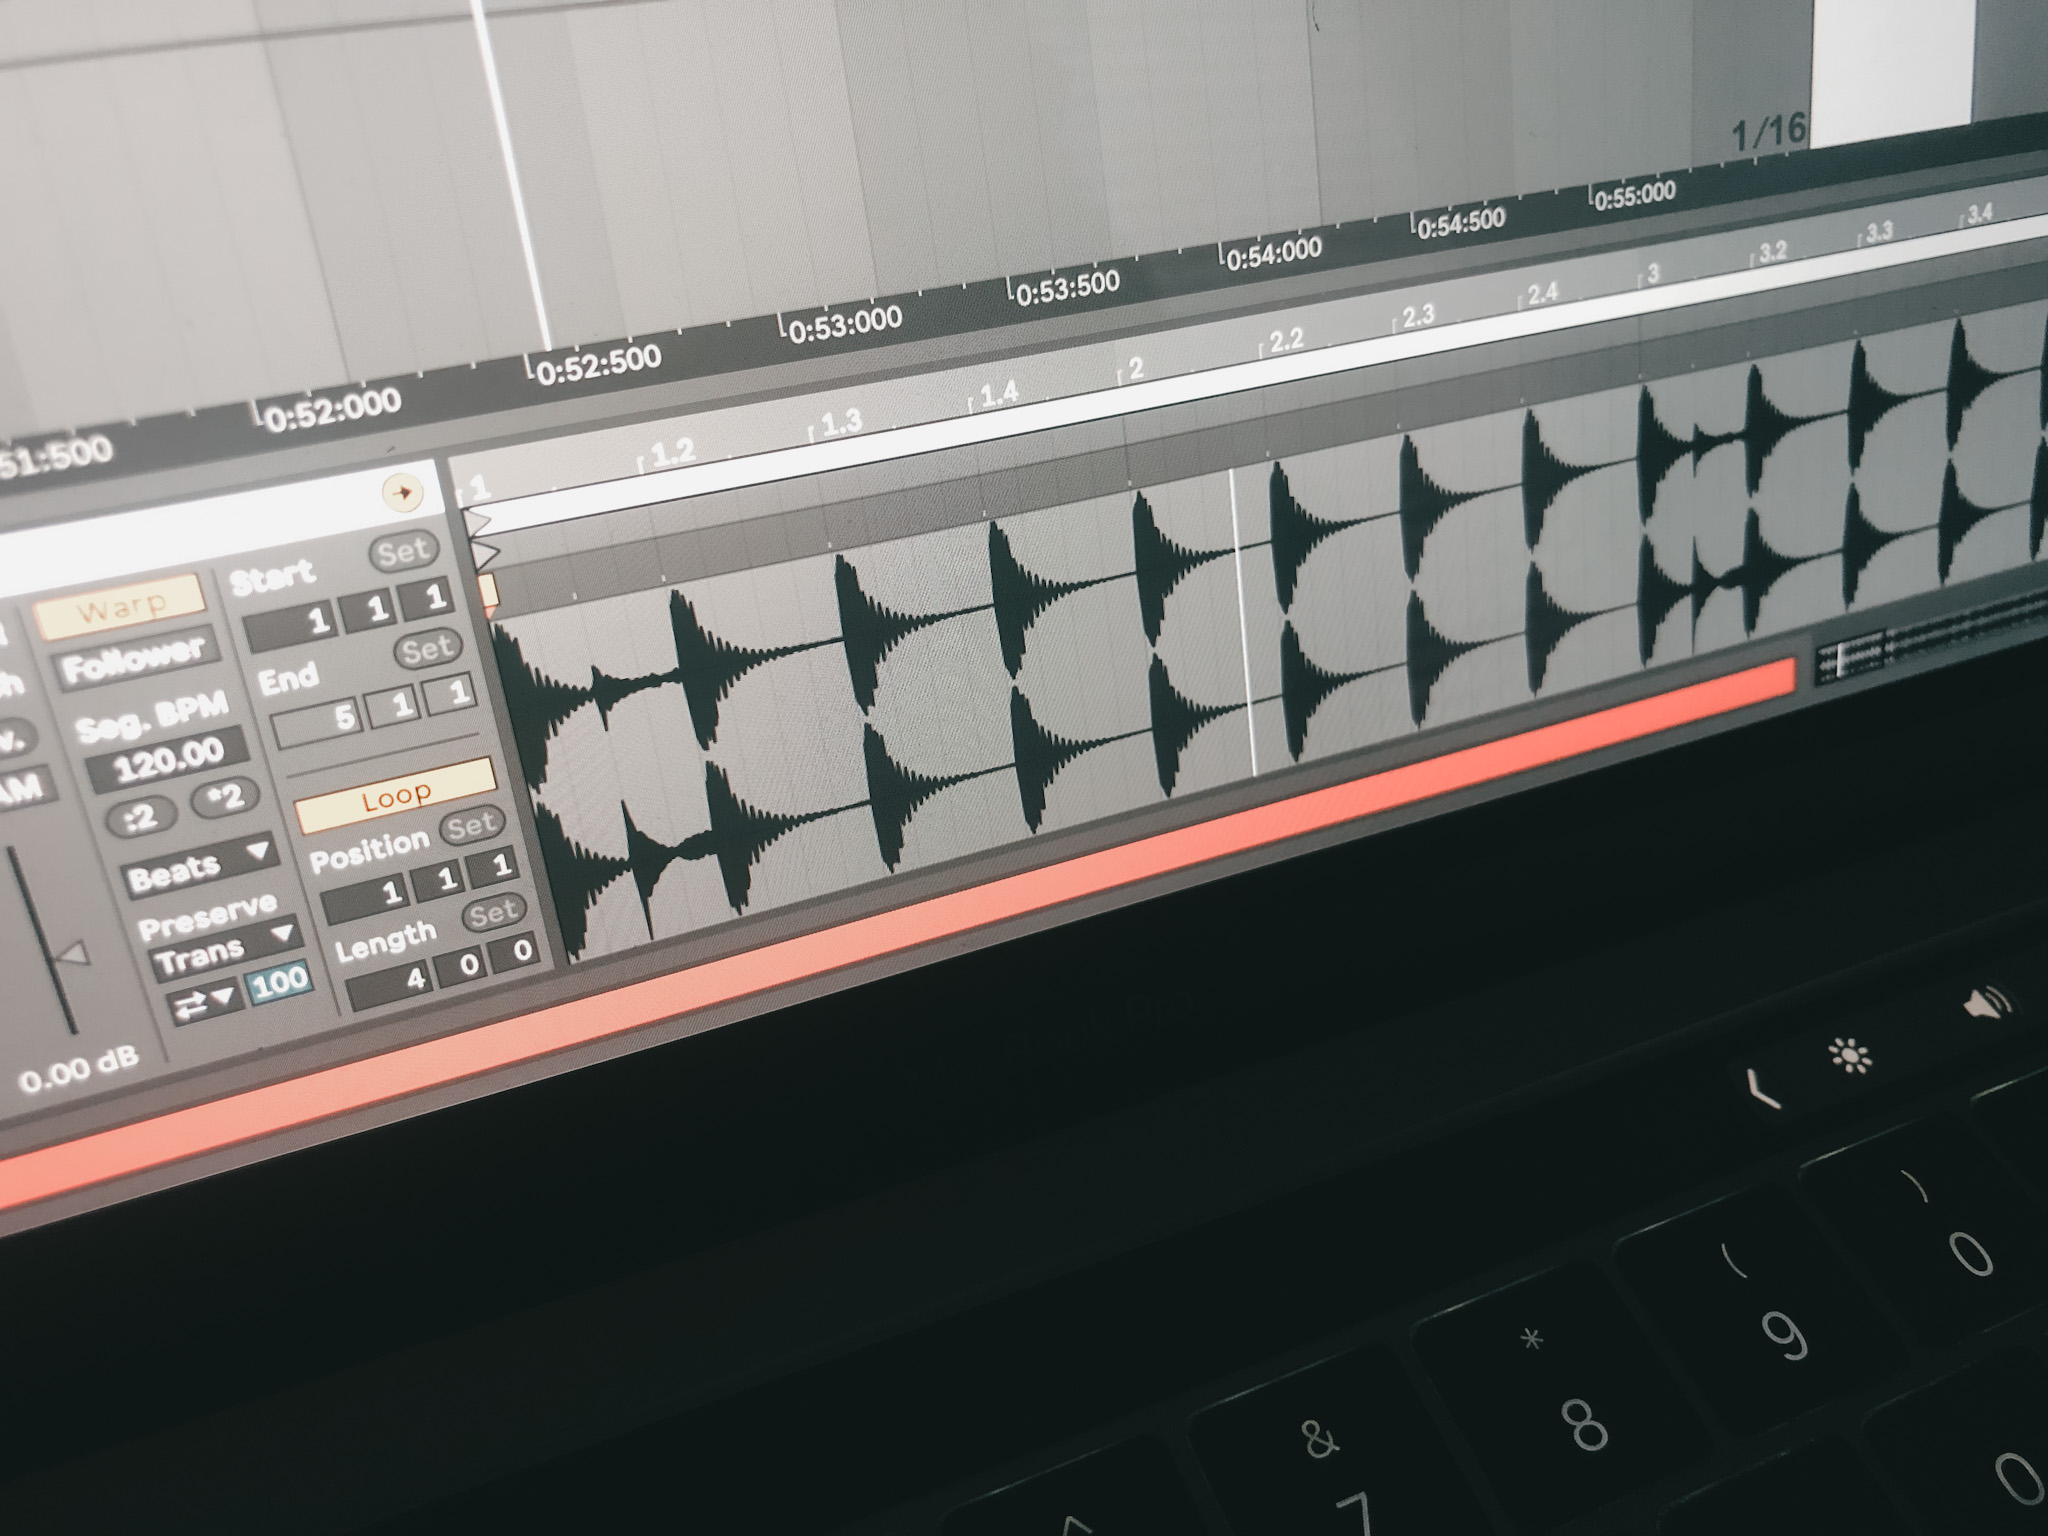
Task: Click the Set button next to Length
Action: [492, 912]
